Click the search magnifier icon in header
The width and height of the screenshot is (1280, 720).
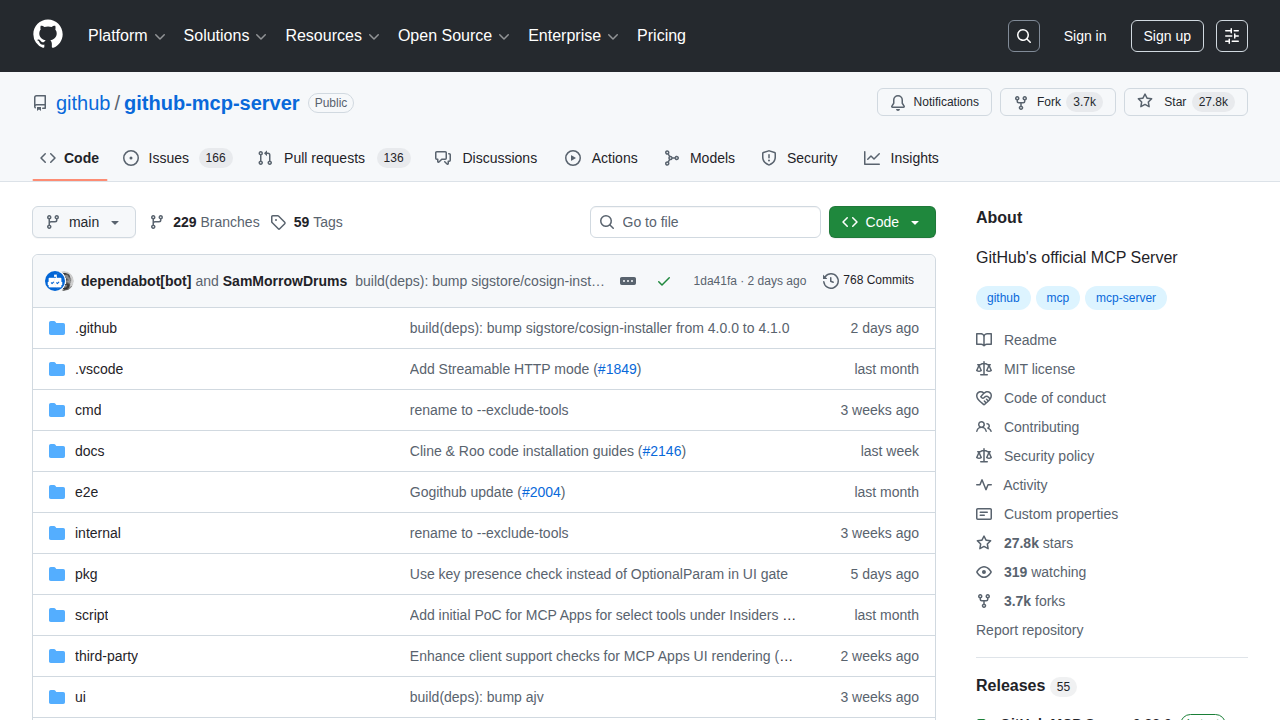click(1023, 36)
